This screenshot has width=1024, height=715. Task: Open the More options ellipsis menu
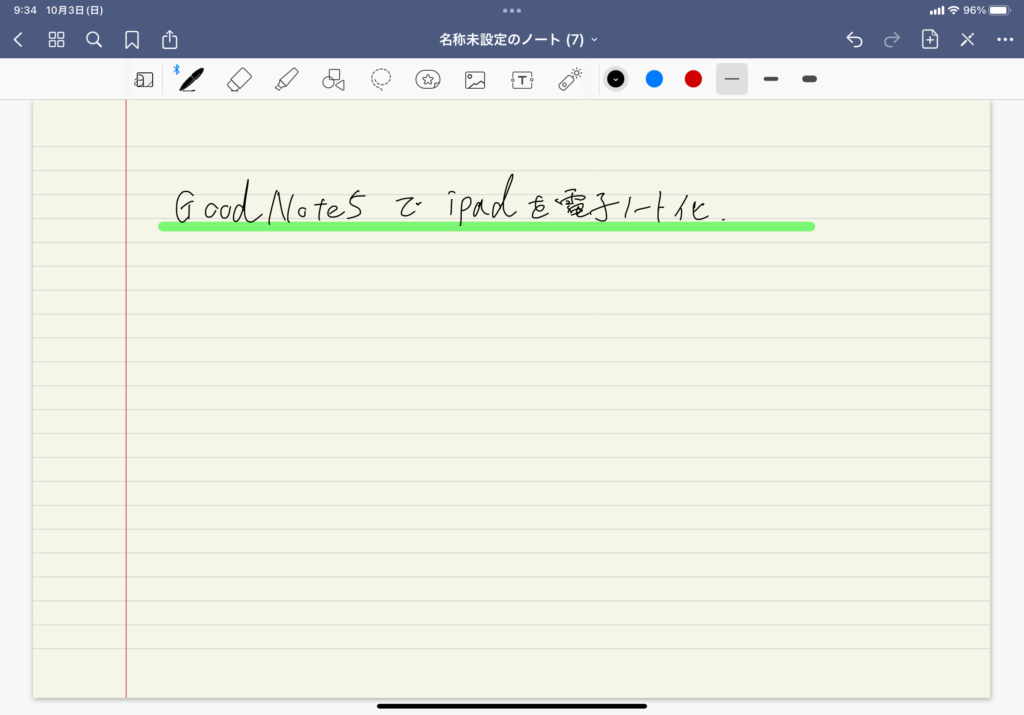1005,40
